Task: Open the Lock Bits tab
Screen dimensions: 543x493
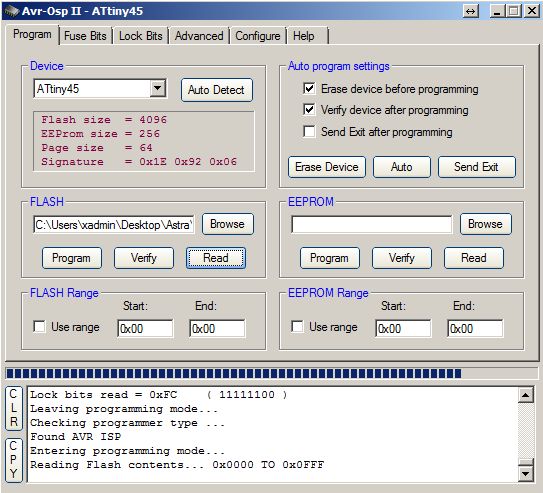Action: (141, 36)
